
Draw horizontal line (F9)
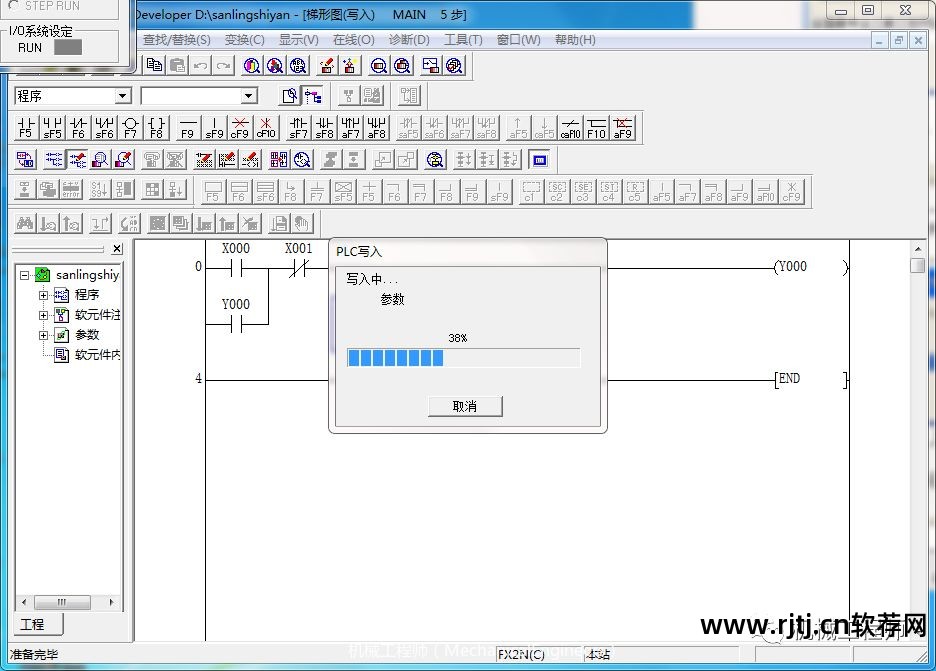pos(187,128)
